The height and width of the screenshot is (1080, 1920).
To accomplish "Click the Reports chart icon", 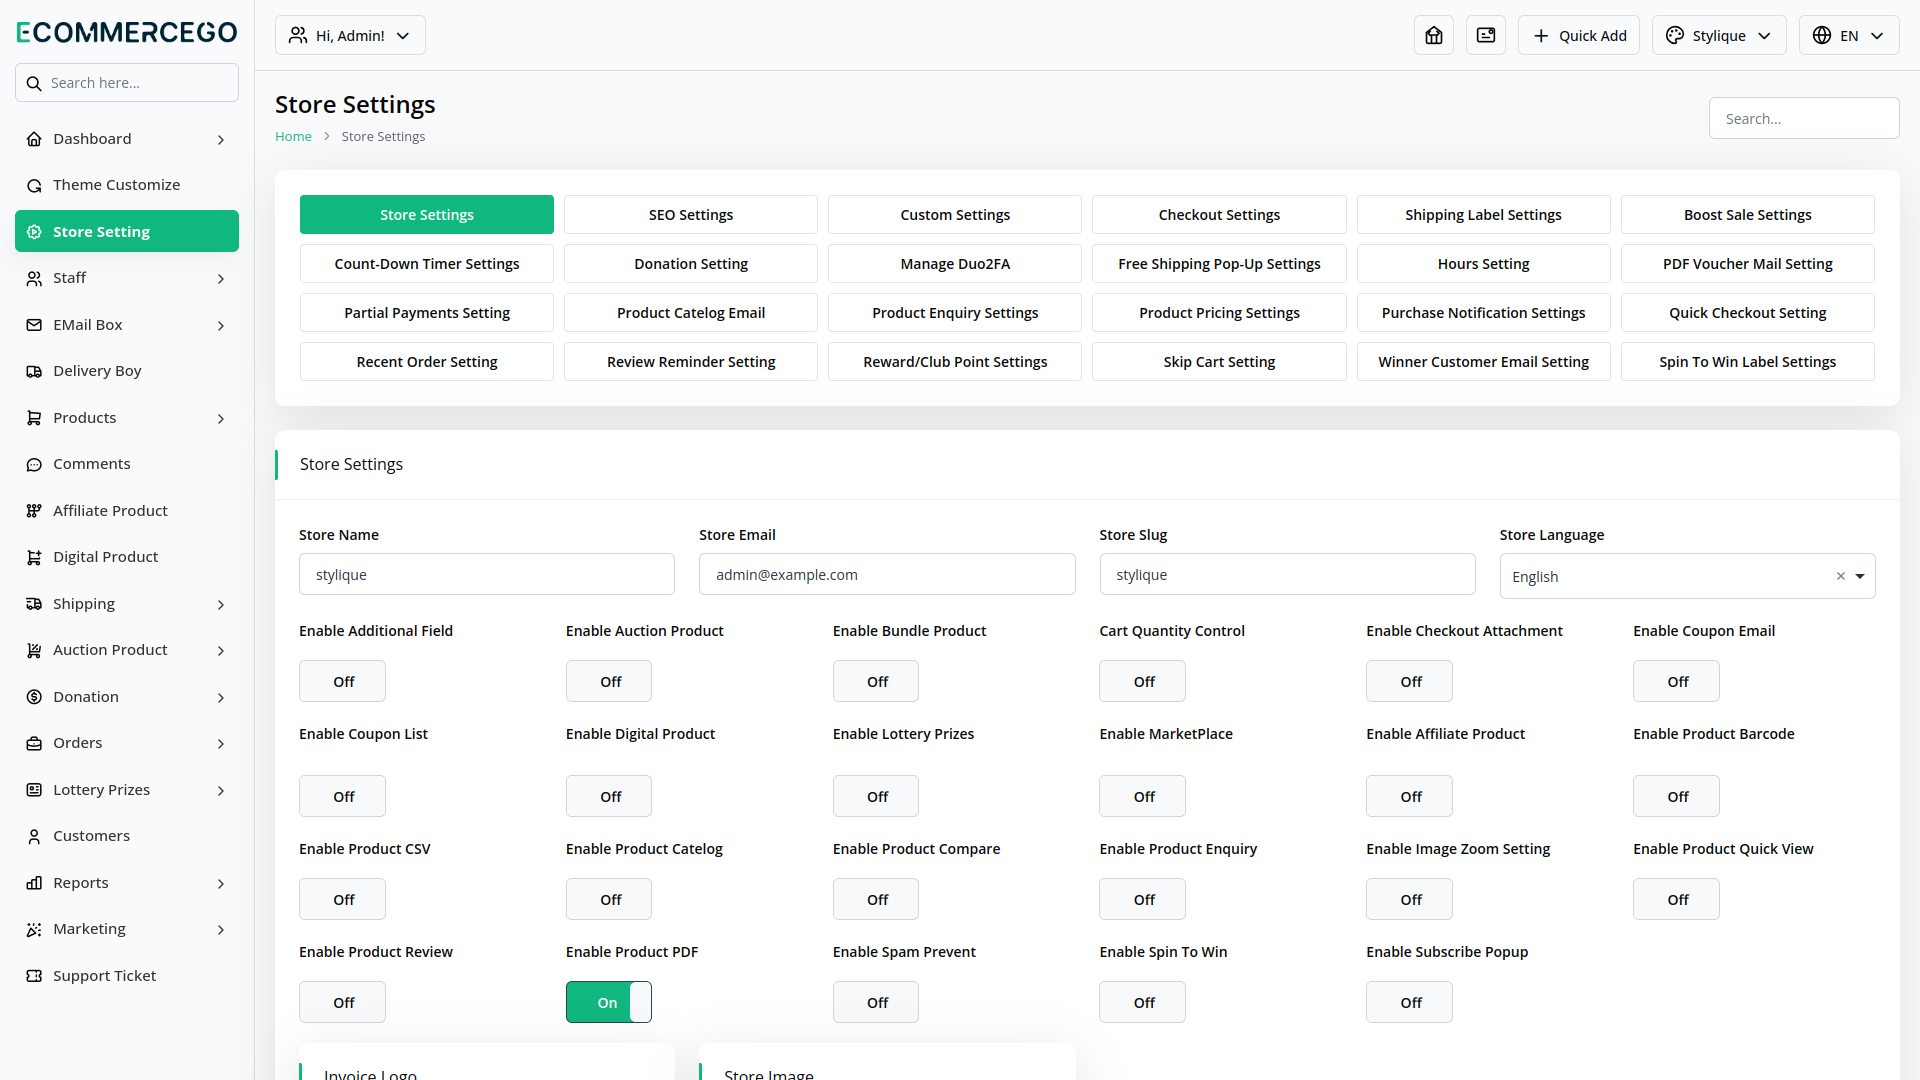I will (x=34, y=883).
